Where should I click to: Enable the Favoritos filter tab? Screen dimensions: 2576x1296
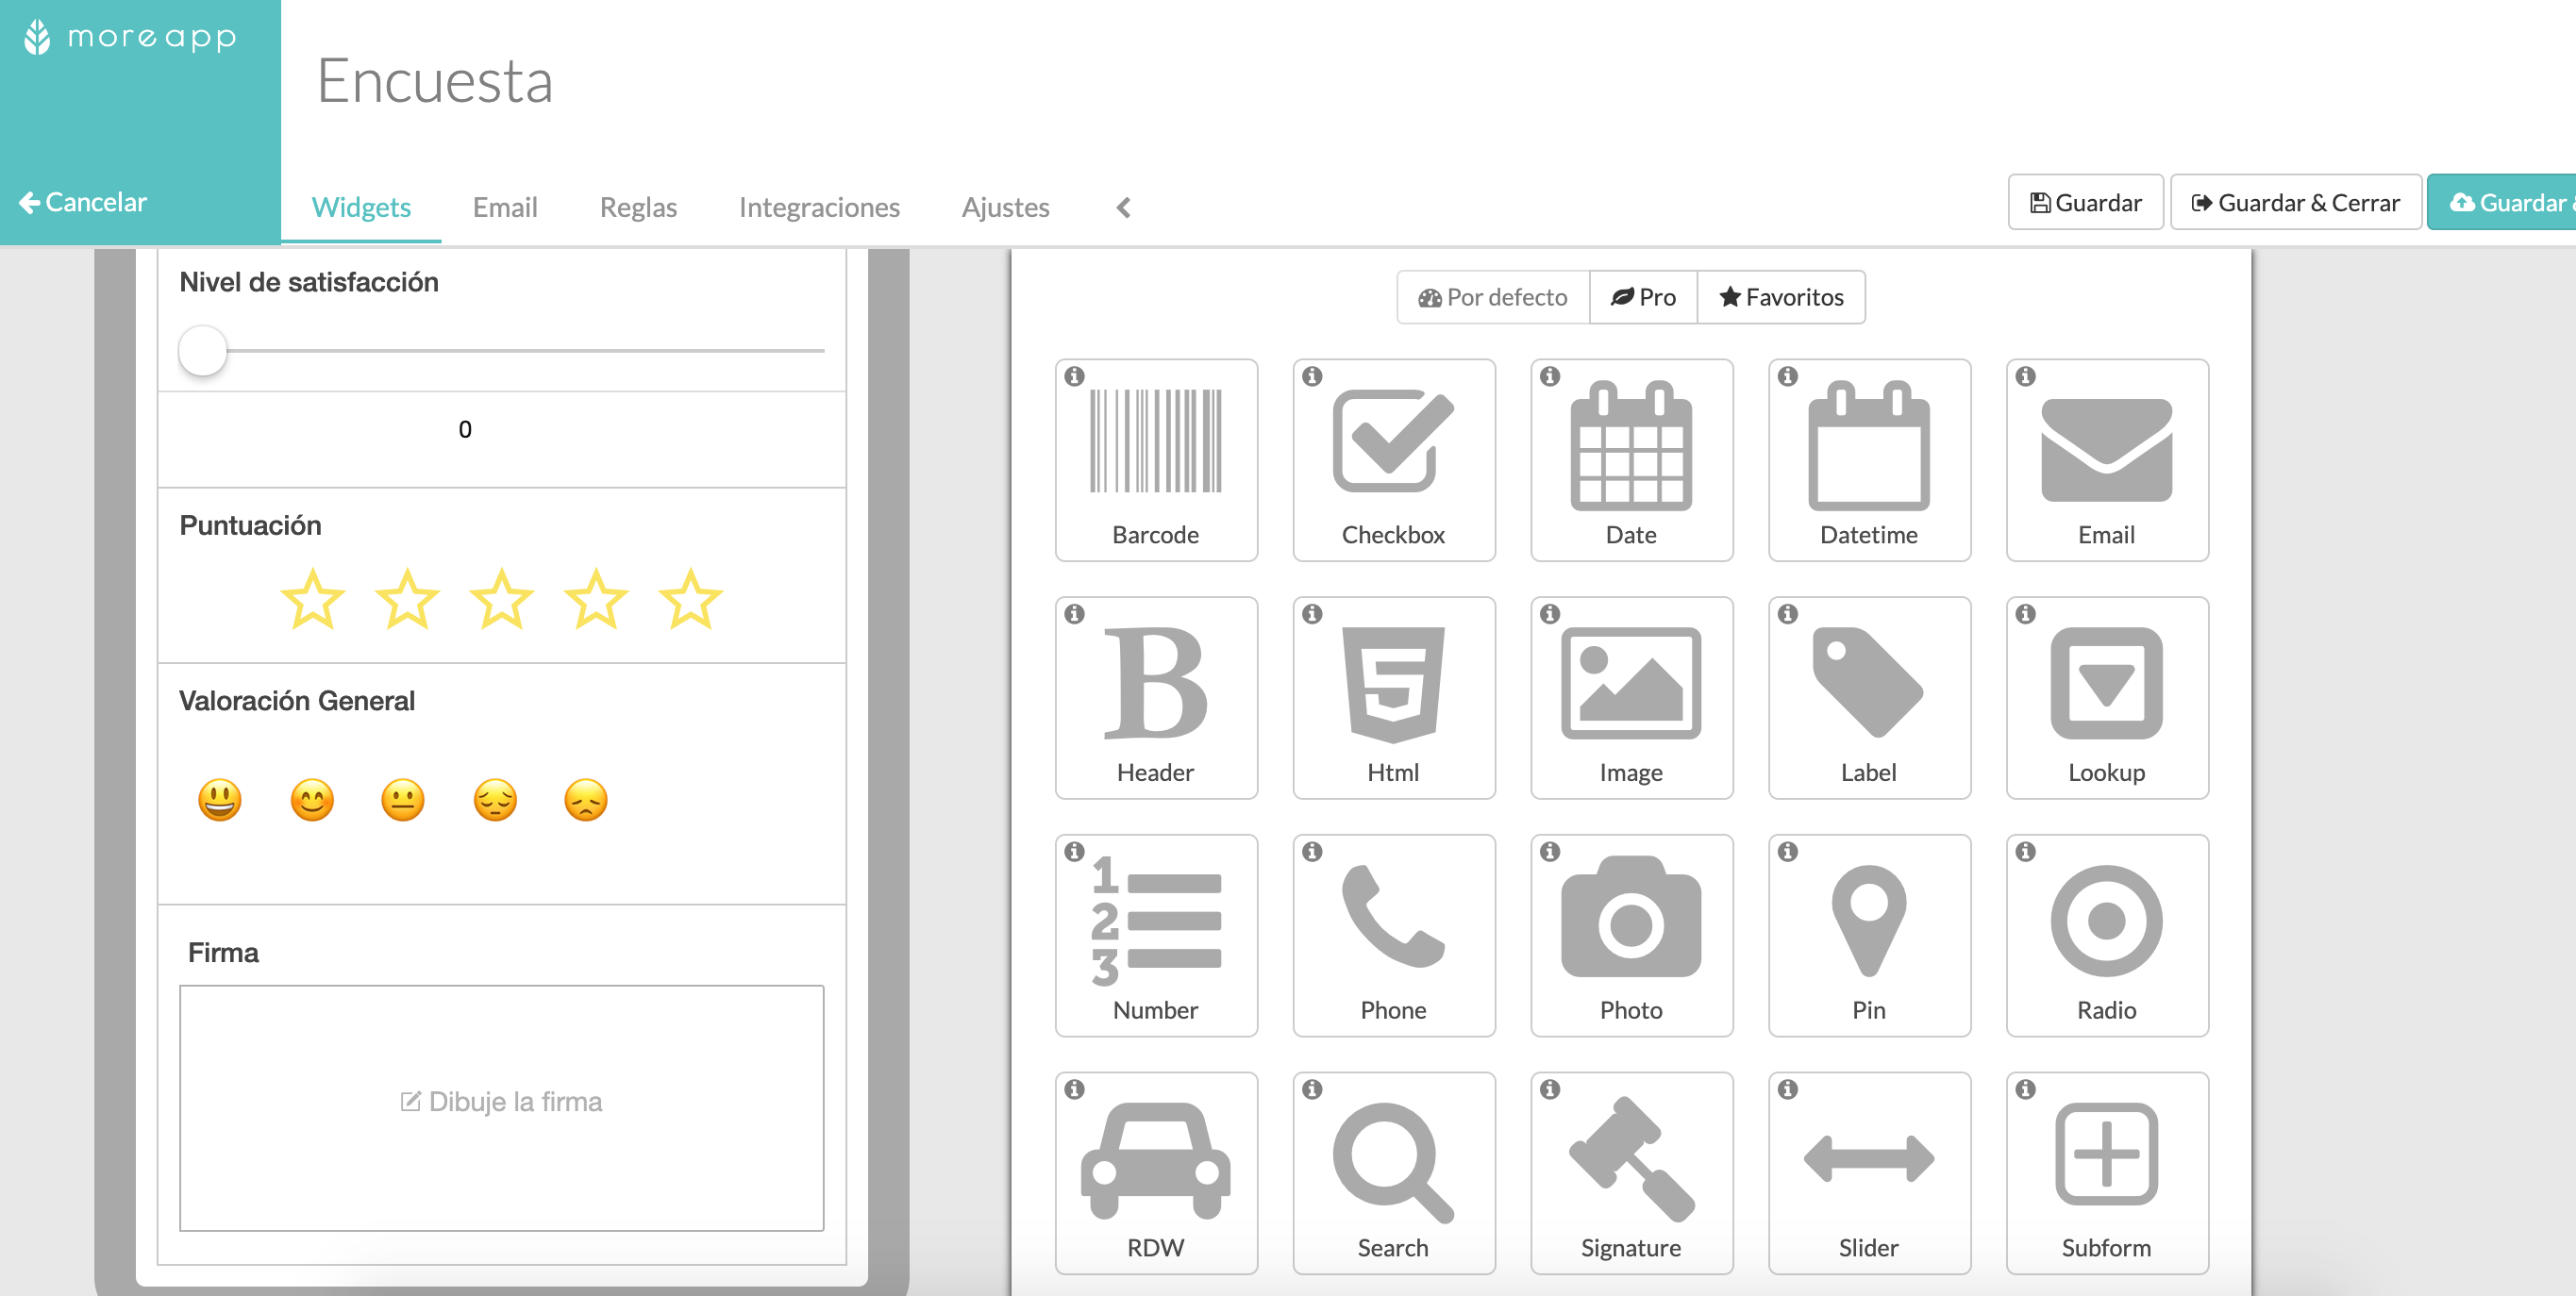coord(1782,296)
